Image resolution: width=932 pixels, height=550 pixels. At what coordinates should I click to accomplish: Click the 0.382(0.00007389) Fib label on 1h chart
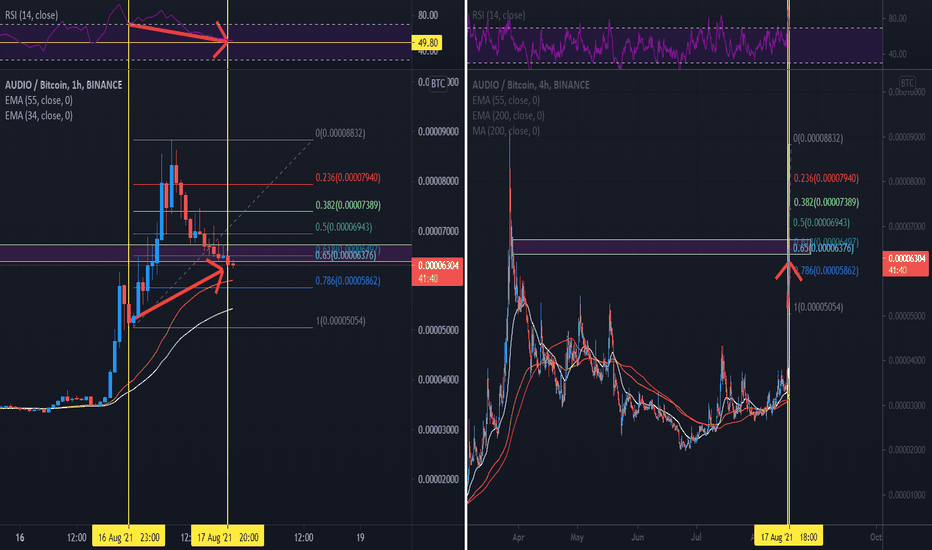tap(348, 205)
